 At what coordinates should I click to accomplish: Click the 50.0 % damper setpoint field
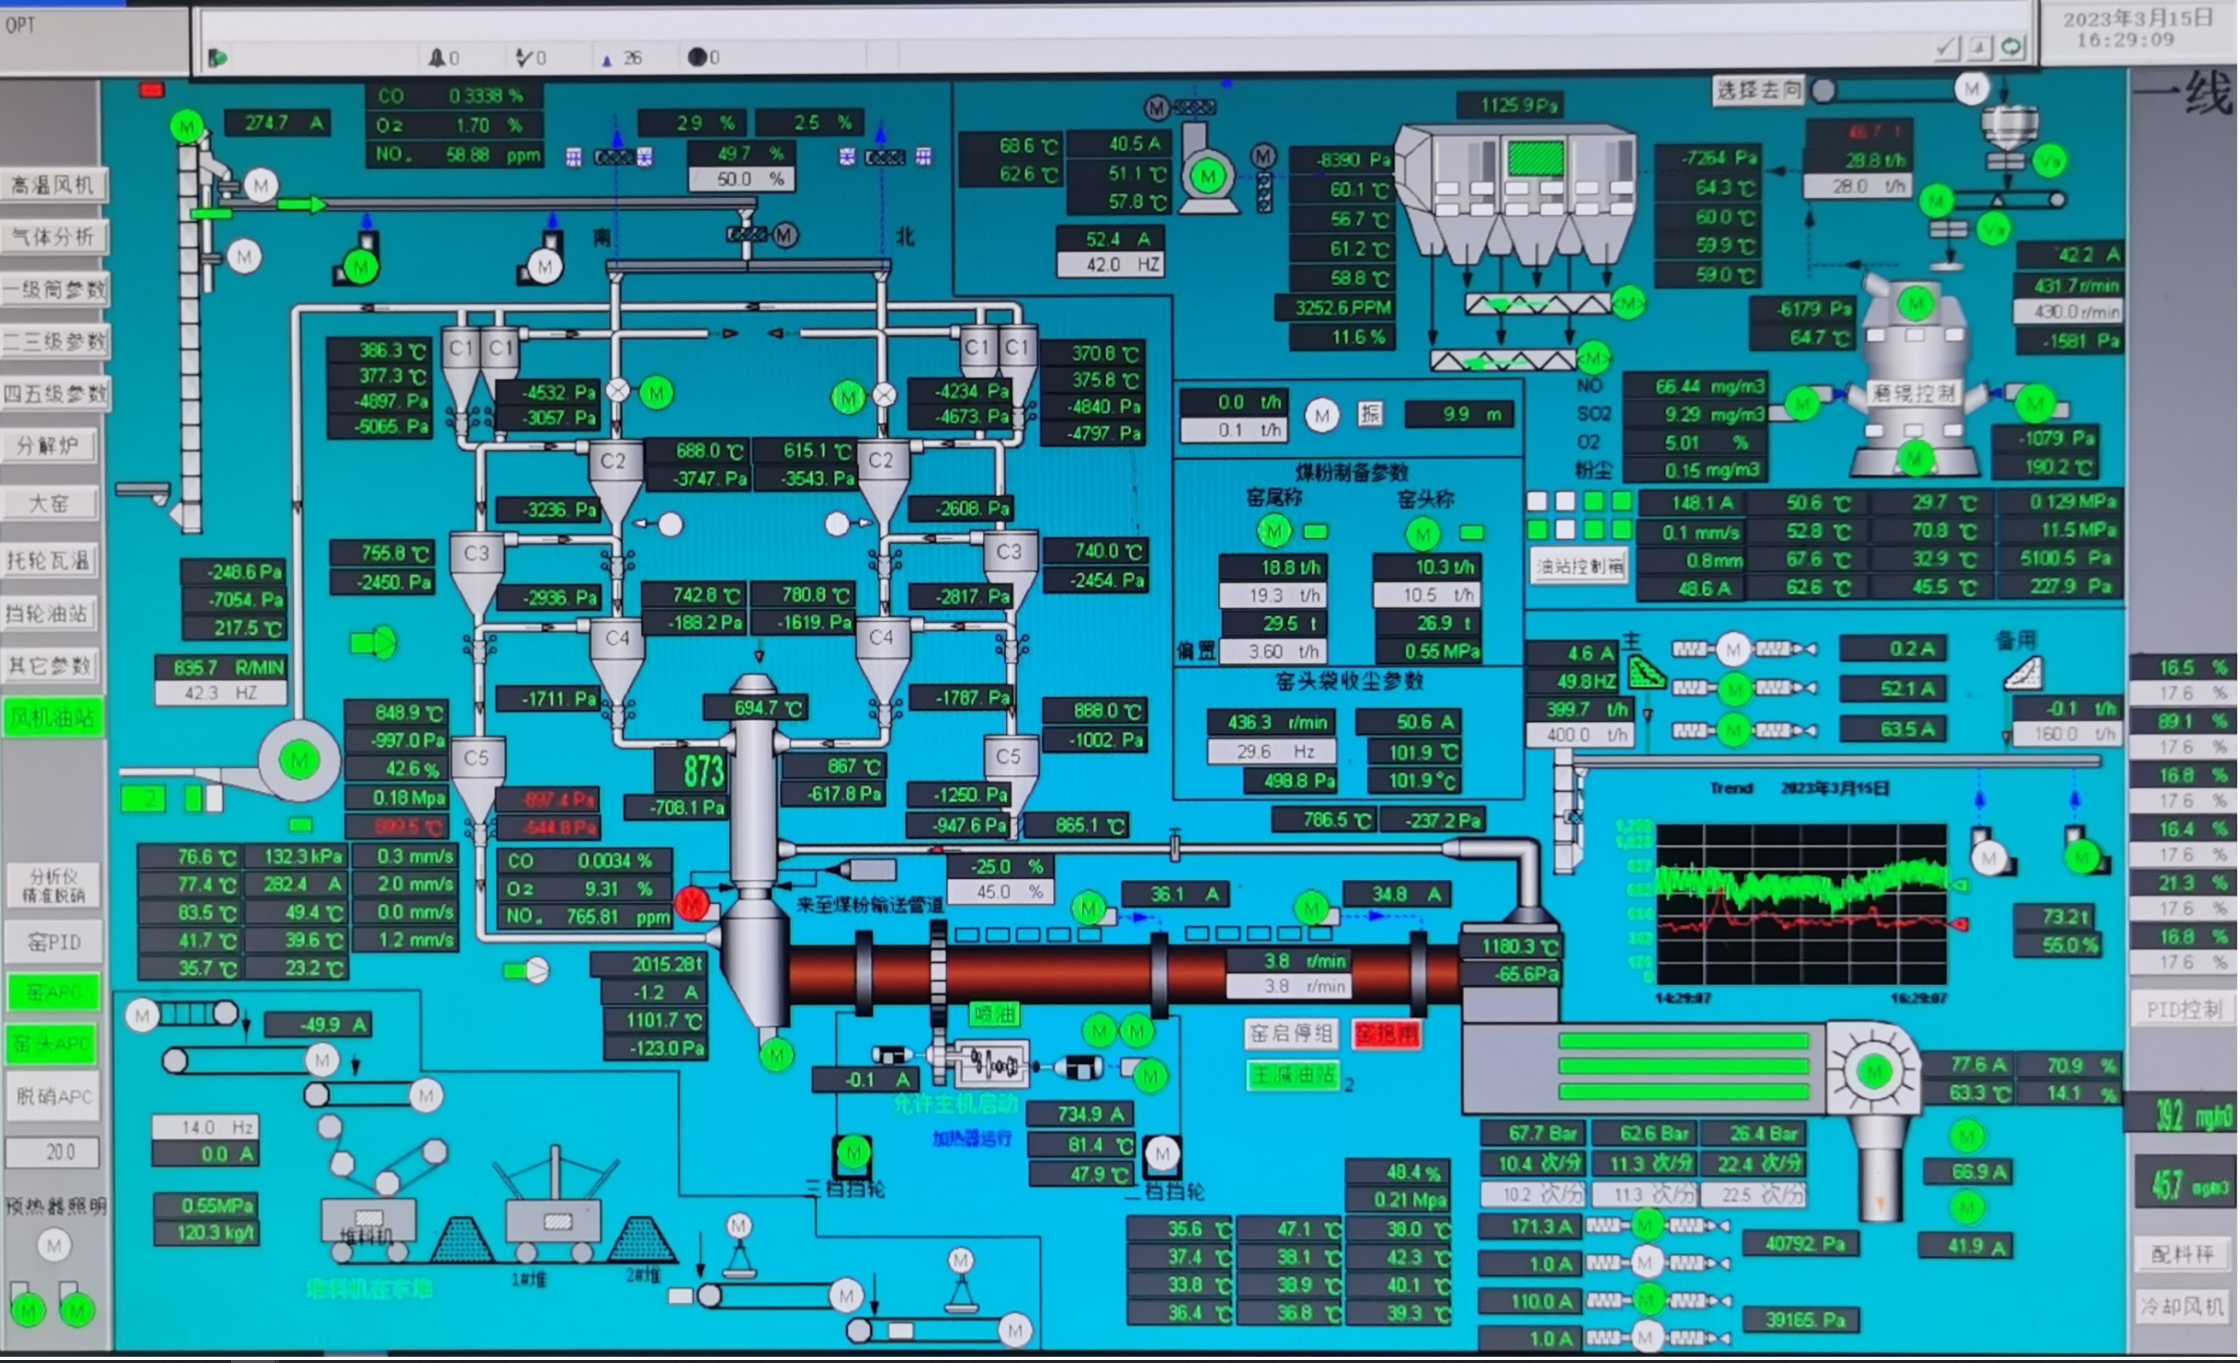point(741,179)
